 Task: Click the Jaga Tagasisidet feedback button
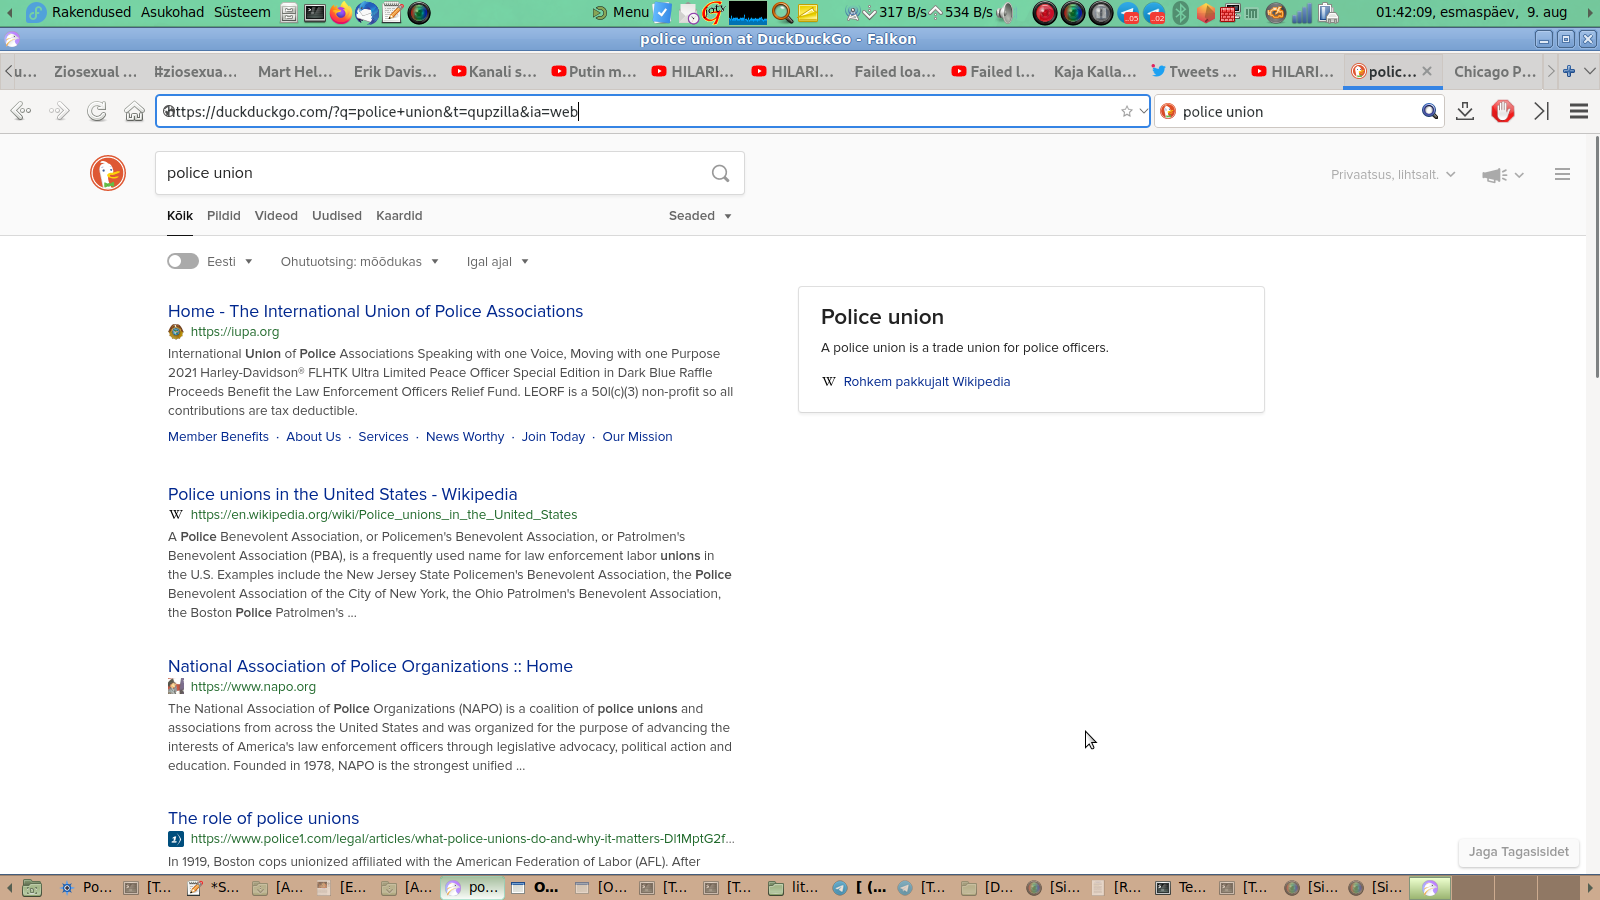pos(1518,852)
